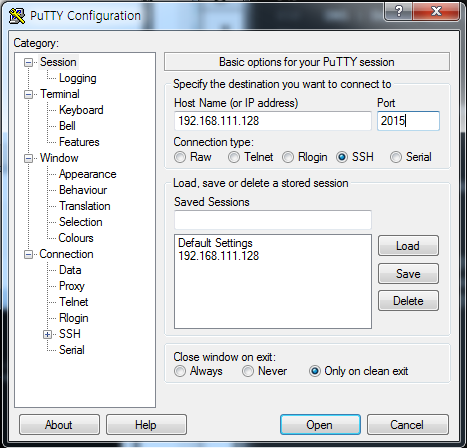Image resolution: width=467 pixels, height=448 pixels.
Task: Focus the Host Name input field
Action: coord(273,121)
